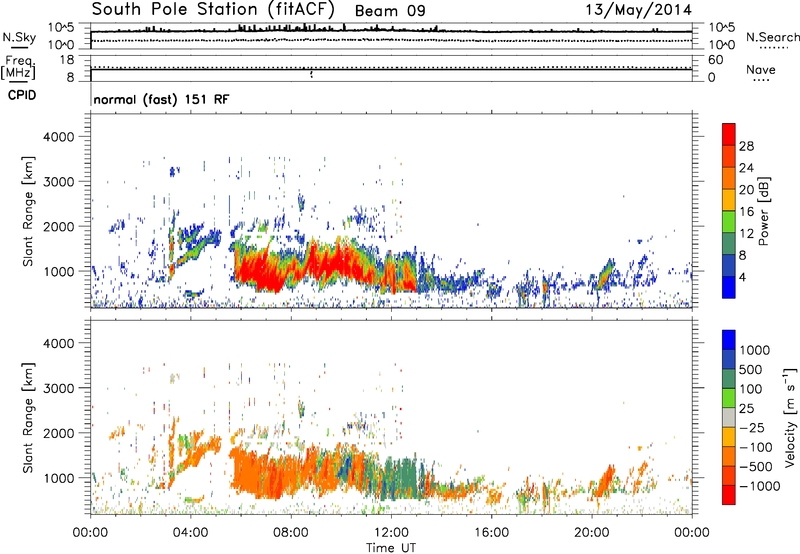Click the 3000 tick on power panel axis
The image size is (800, 554).
58,182
